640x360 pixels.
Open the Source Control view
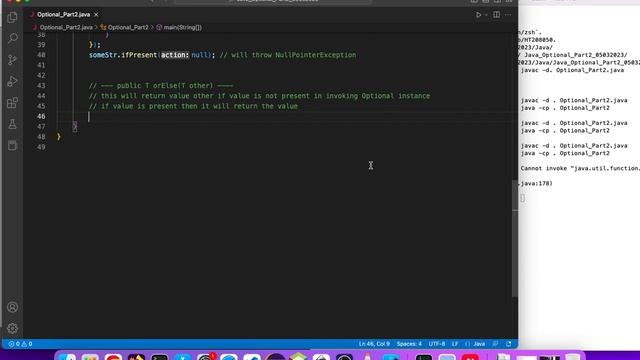[12, 60]
